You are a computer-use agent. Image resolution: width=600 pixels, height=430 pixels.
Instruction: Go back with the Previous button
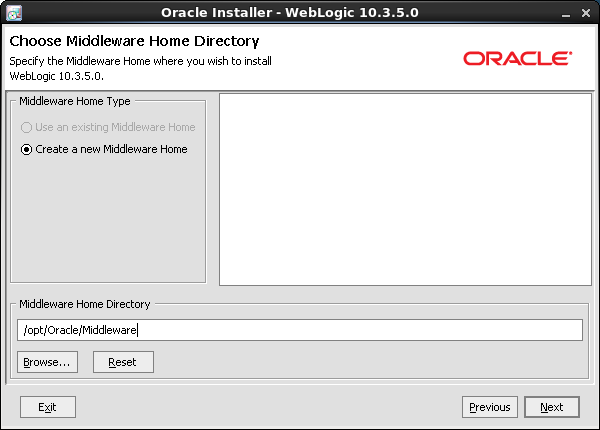(x=490, y=407)
